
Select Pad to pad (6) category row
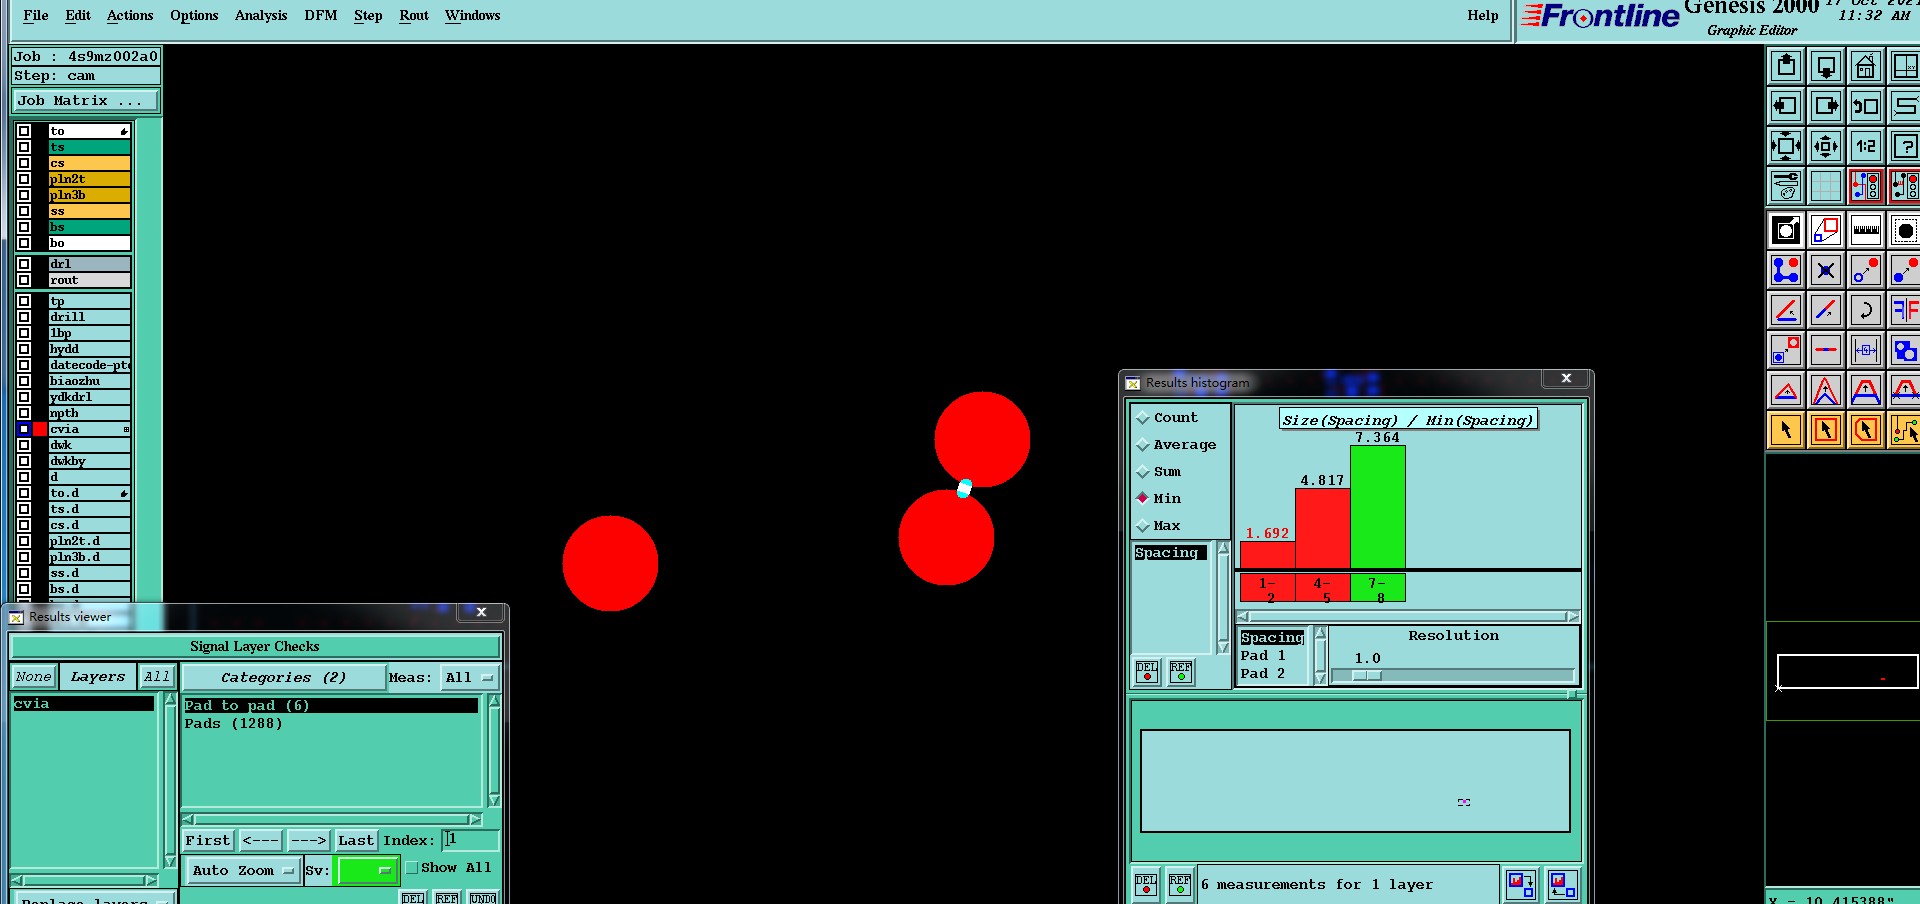[x=330, y=706]
